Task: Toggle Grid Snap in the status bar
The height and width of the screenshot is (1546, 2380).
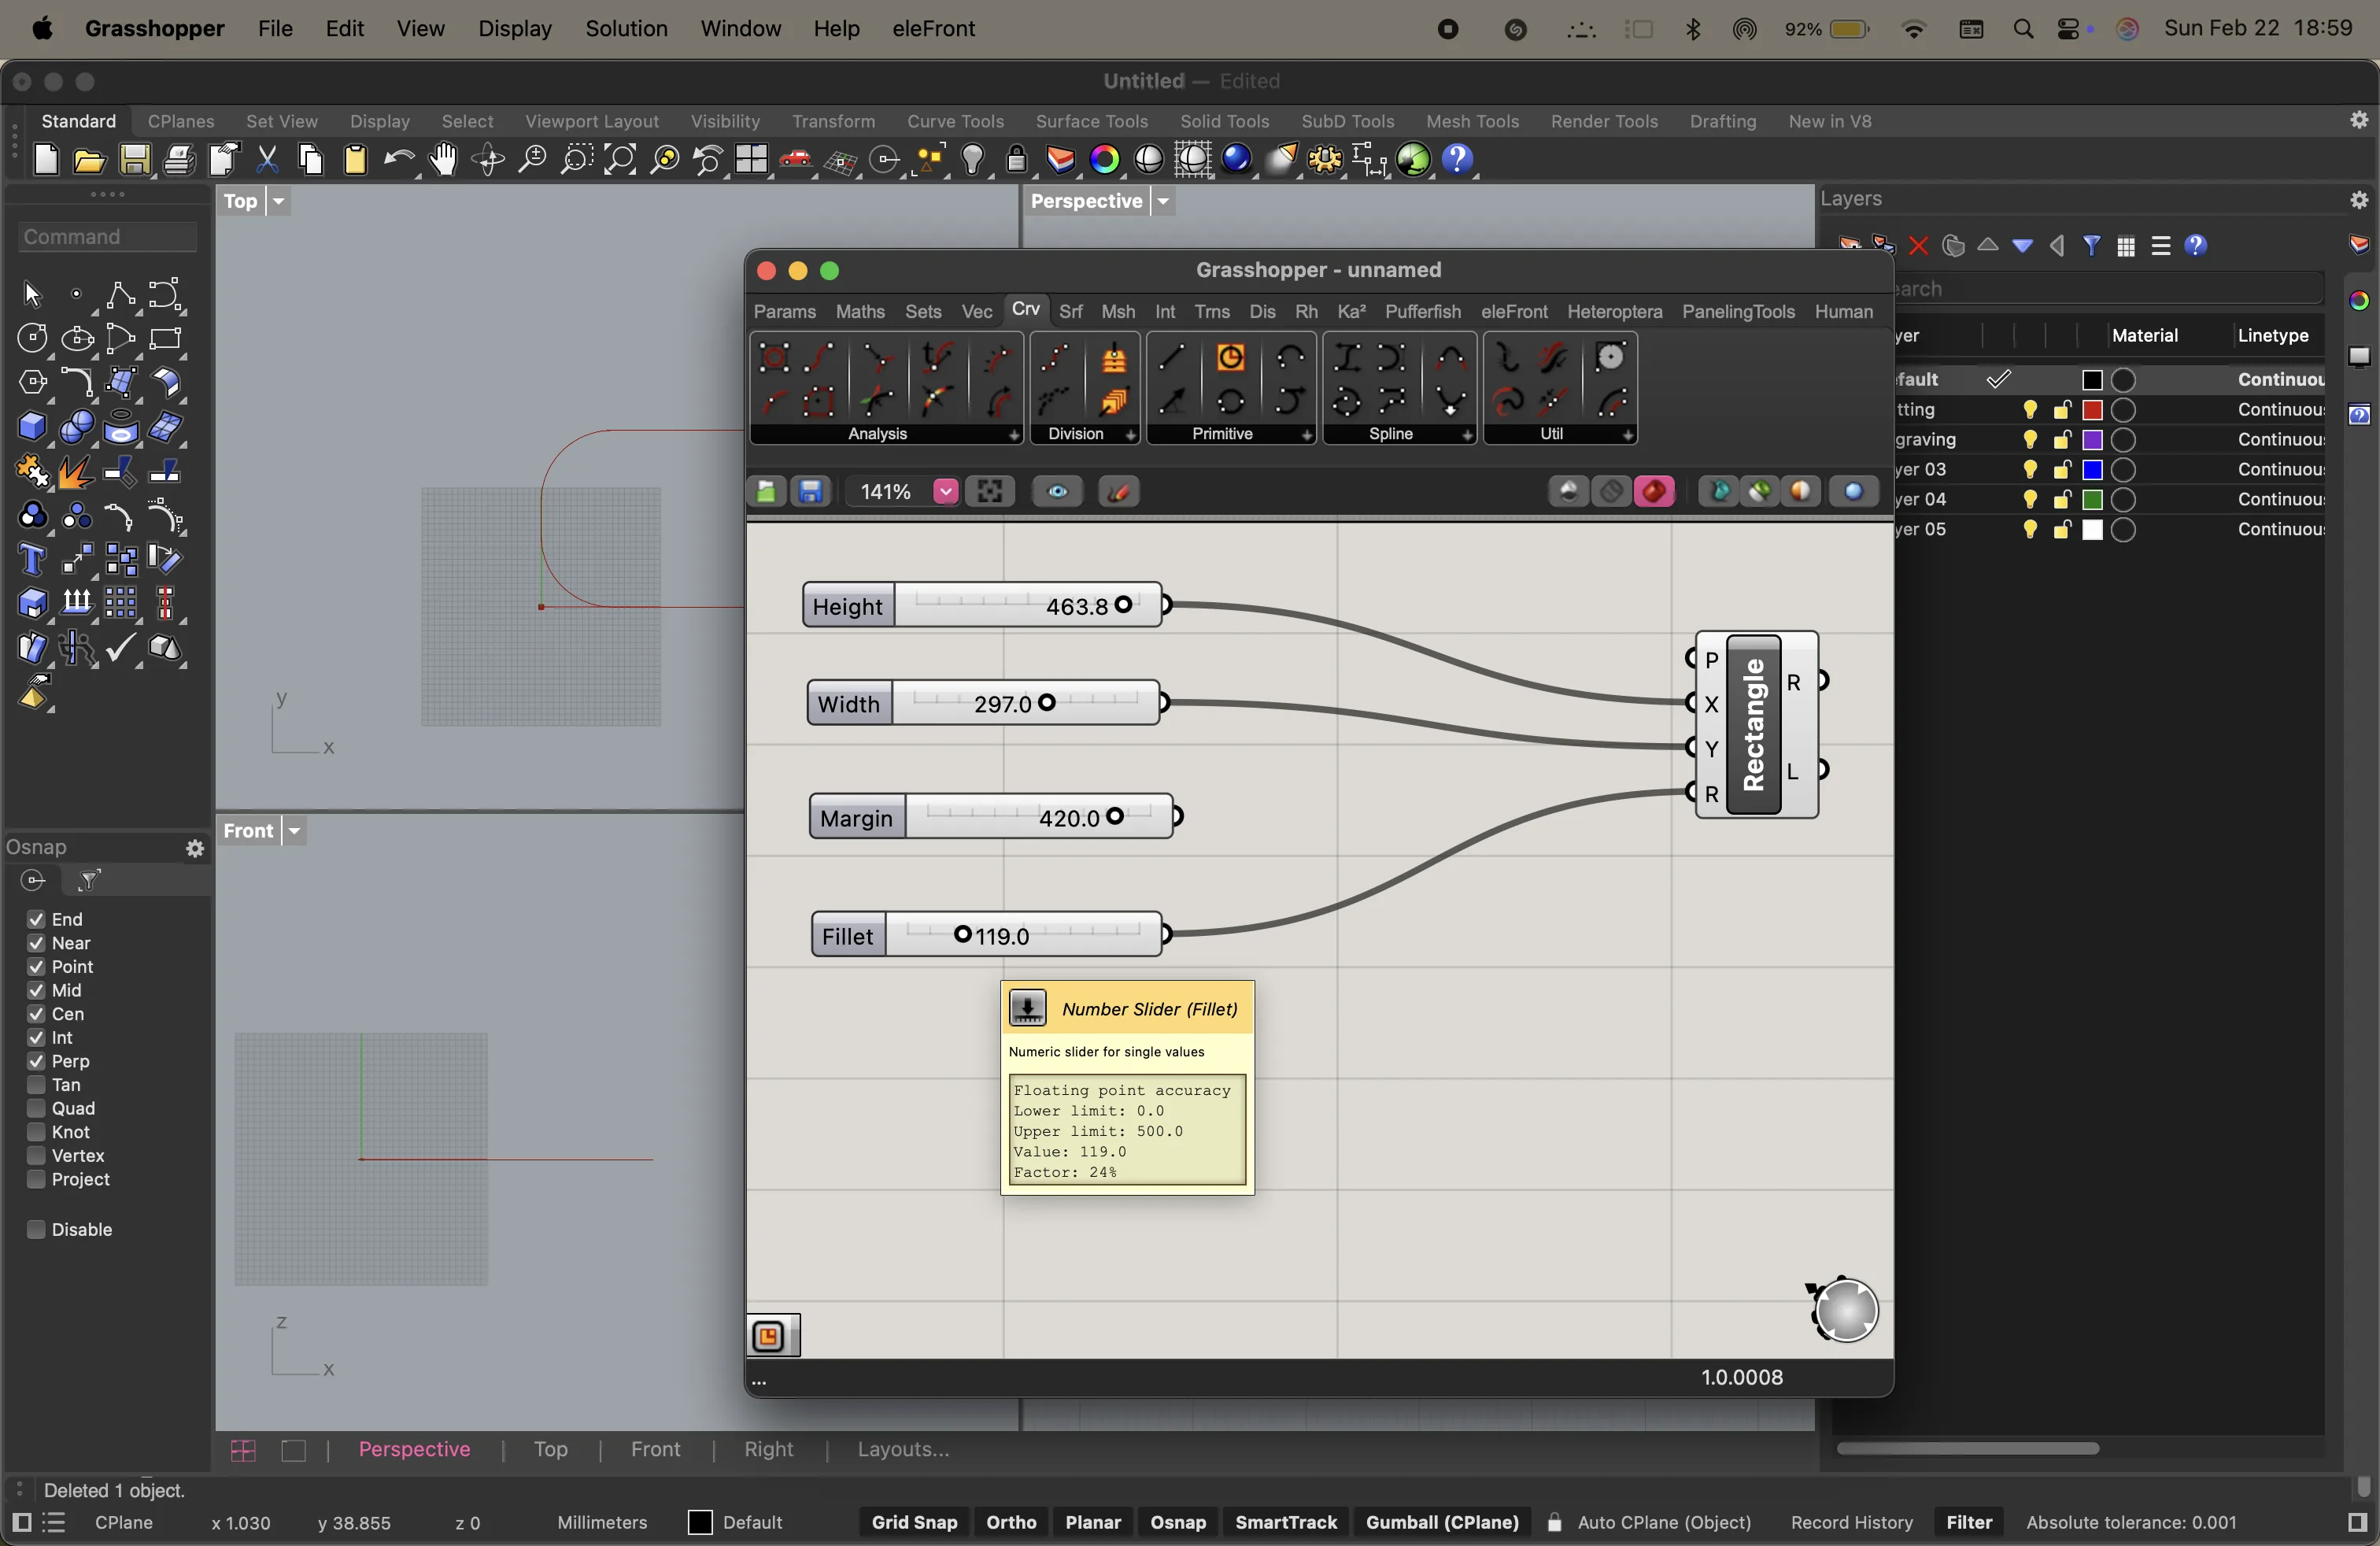Action: click(914, 1522)
